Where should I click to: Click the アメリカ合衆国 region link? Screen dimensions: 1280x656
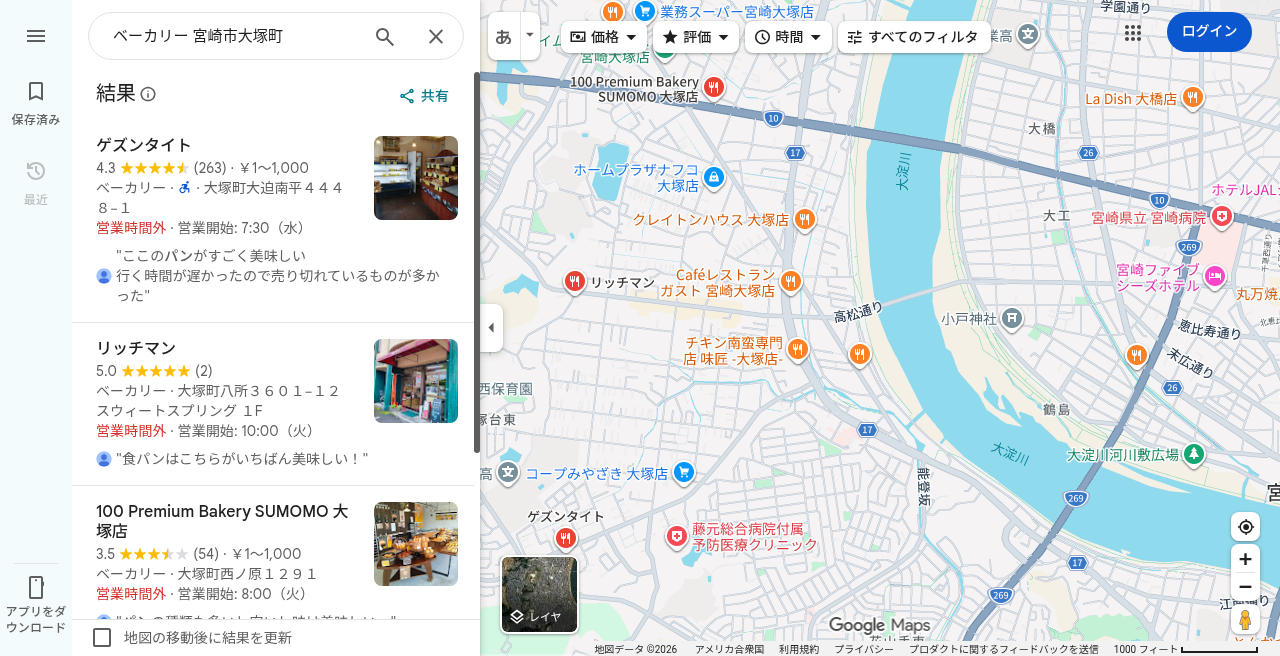[x=729, y=649]
